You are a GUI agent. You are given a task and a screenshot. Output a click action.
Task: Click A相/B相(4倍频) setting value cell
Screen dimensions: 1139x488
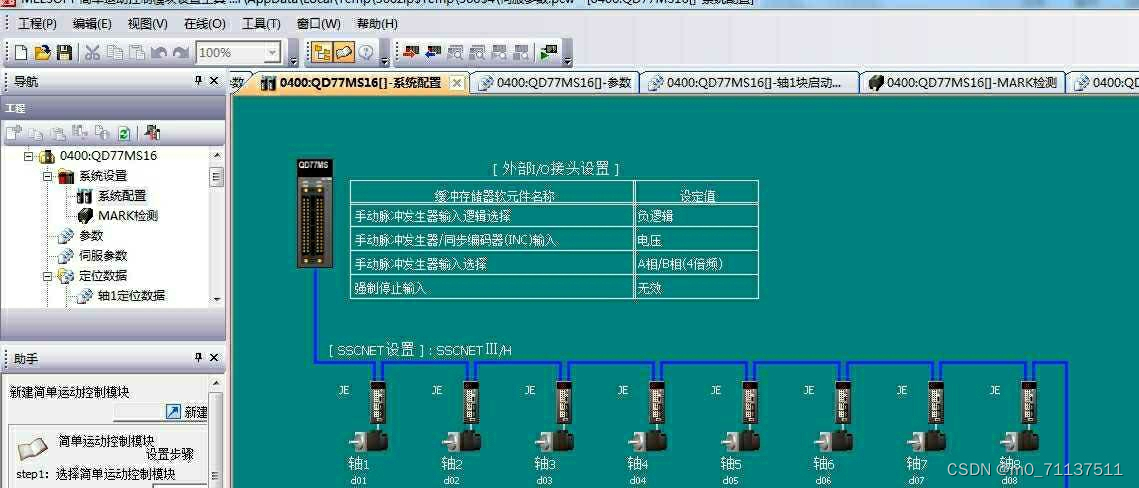697,264
